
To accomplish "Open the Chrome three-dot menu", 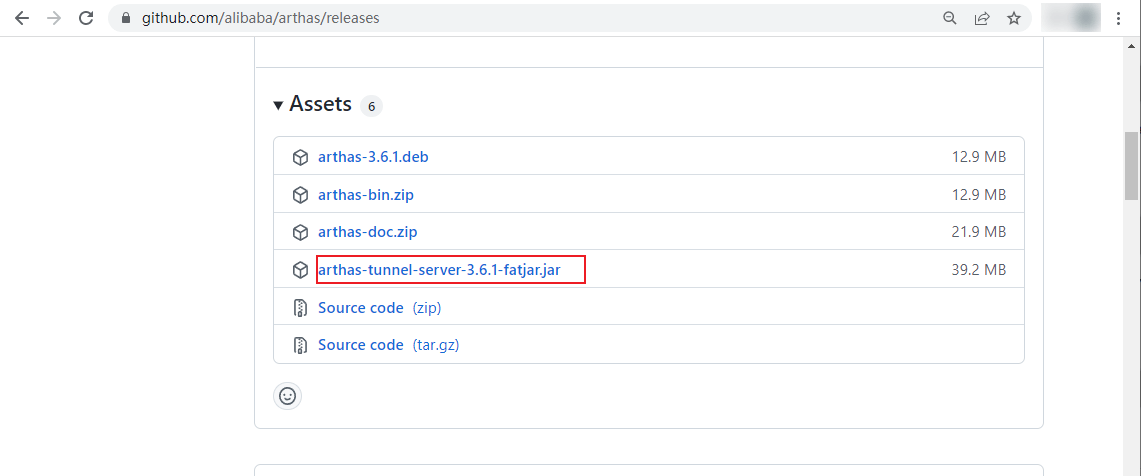I will [x=1118, y=18].
